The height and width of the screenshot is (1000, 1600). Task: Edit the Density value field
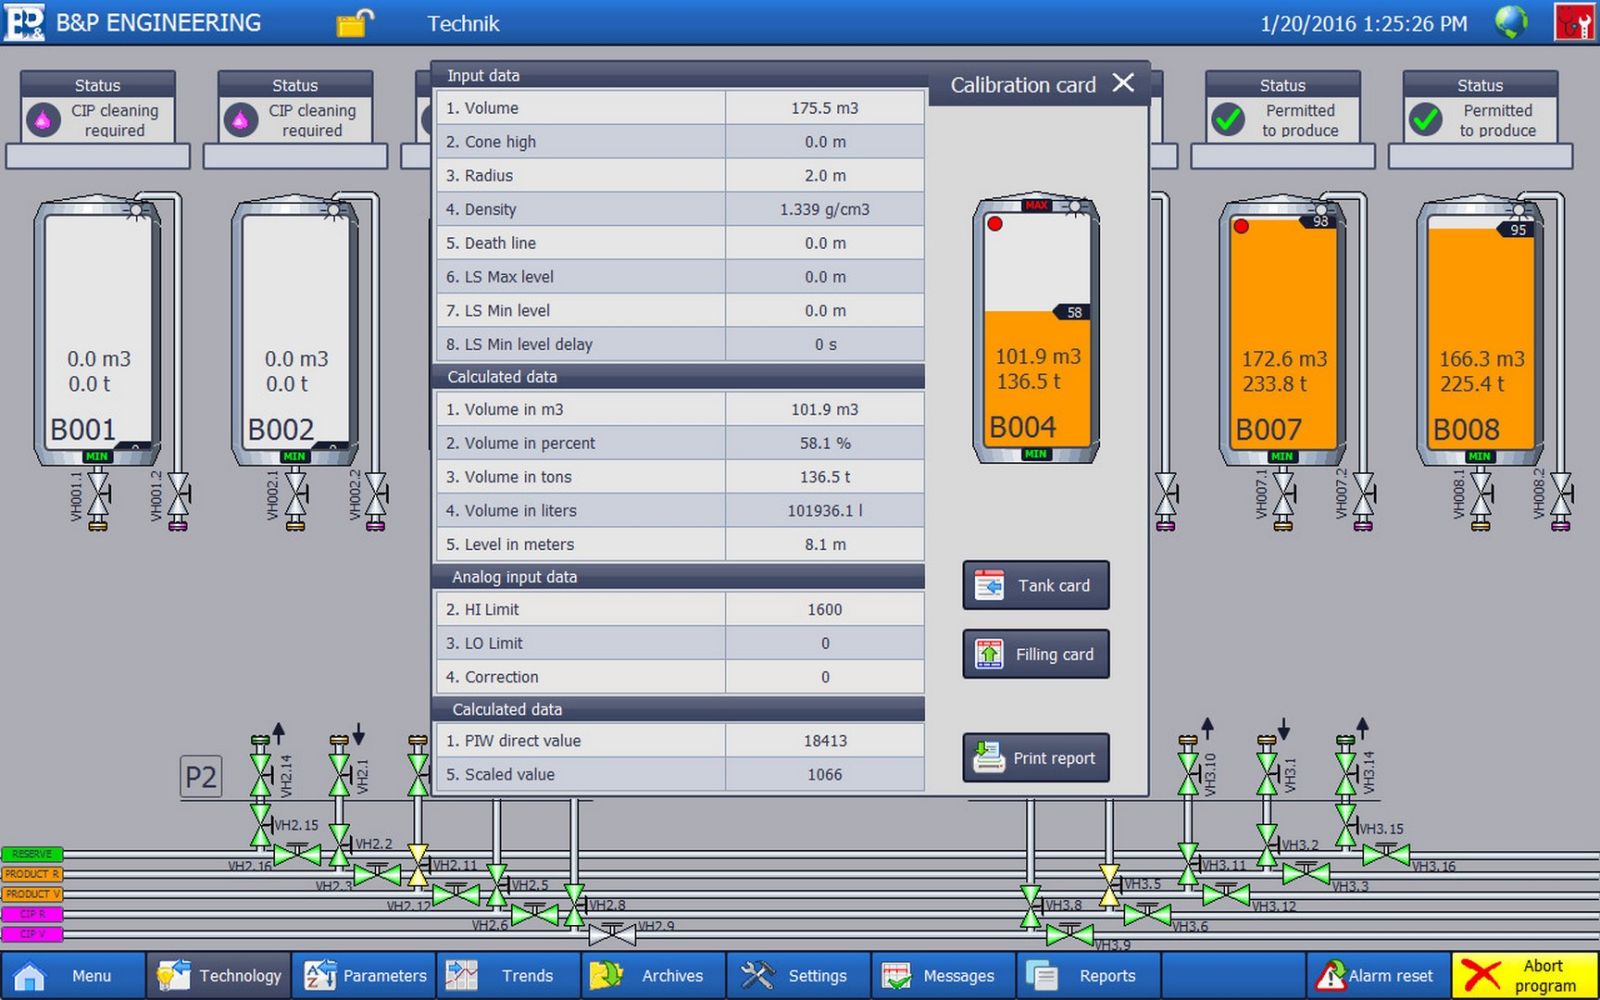824,209
